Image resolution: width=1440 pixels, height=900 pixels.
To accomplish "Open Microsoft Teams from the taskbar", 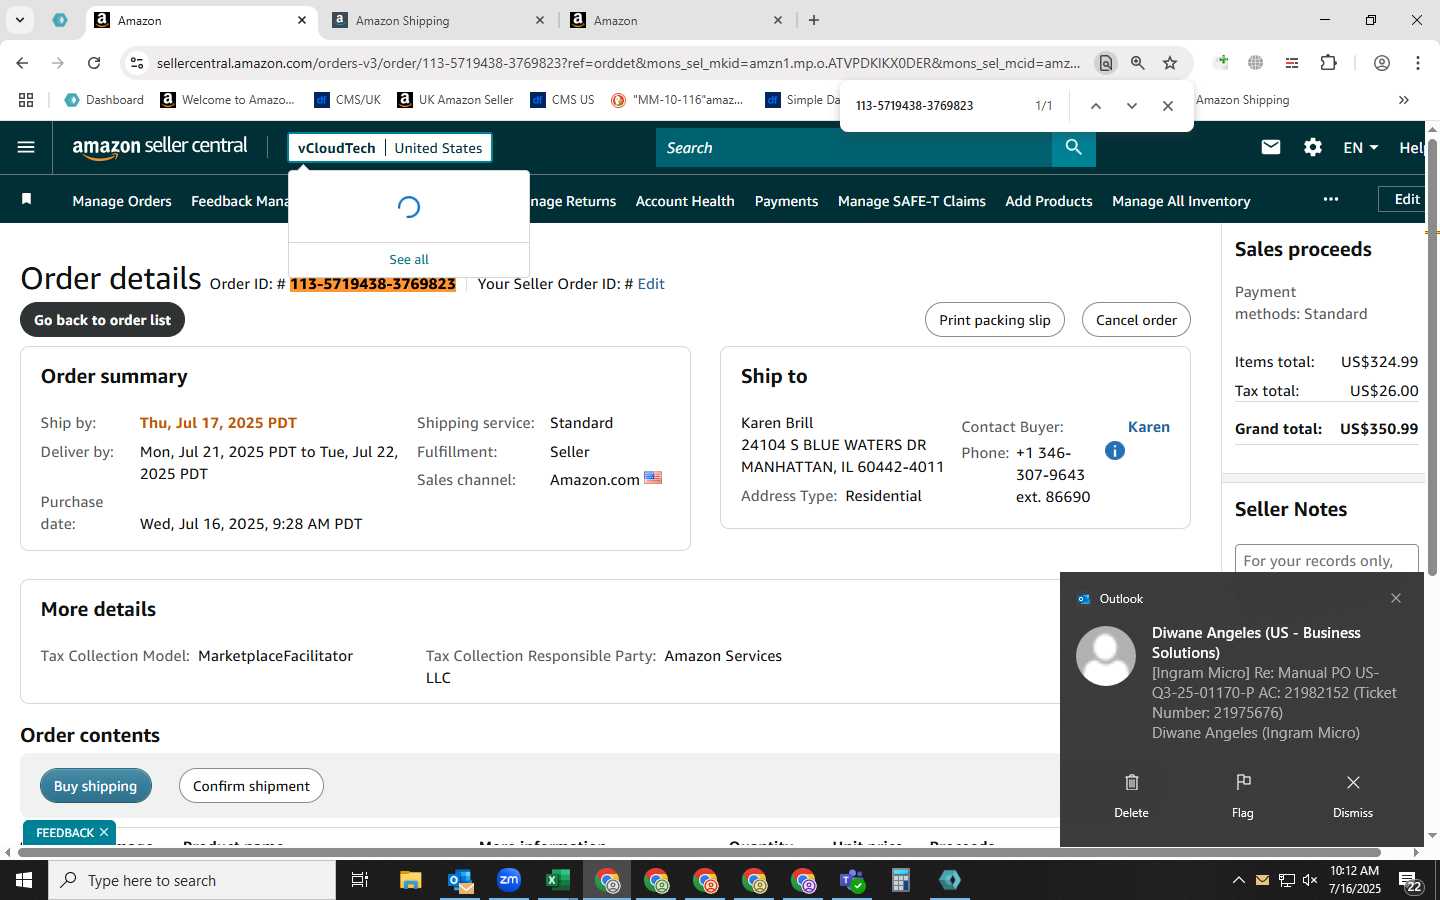I will click(x=852, y=880).
